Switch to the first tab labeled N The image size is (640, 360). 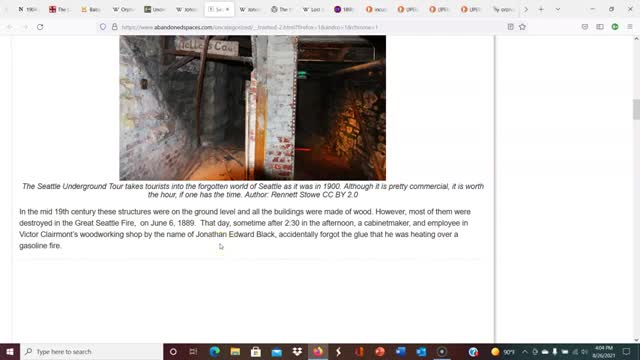coord(27,9)
